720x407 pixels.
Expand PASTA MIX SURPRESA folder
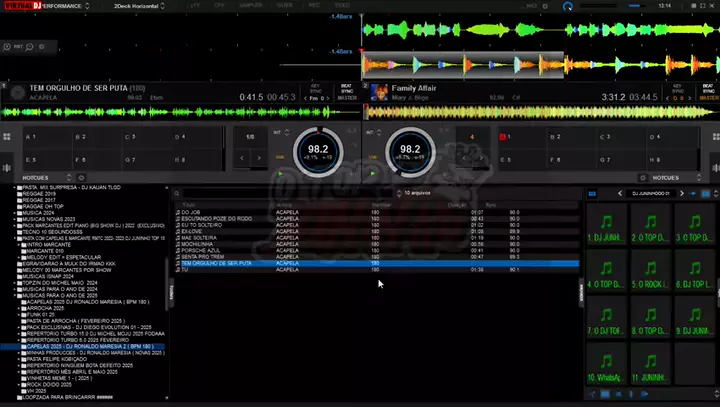pyautogui.click(x=15, y=187)
